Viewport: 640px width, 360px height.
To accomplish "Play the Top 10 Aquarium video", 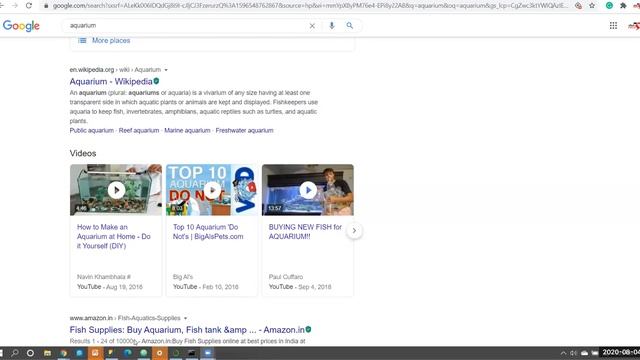I will [x=212, y=190].
